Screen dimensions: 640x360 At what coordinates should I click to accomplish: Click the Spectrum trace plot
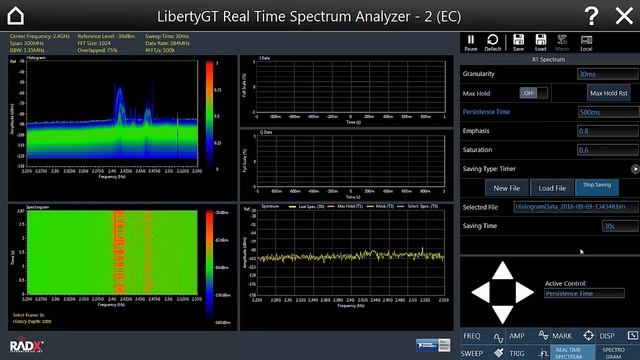coord(351,253)
